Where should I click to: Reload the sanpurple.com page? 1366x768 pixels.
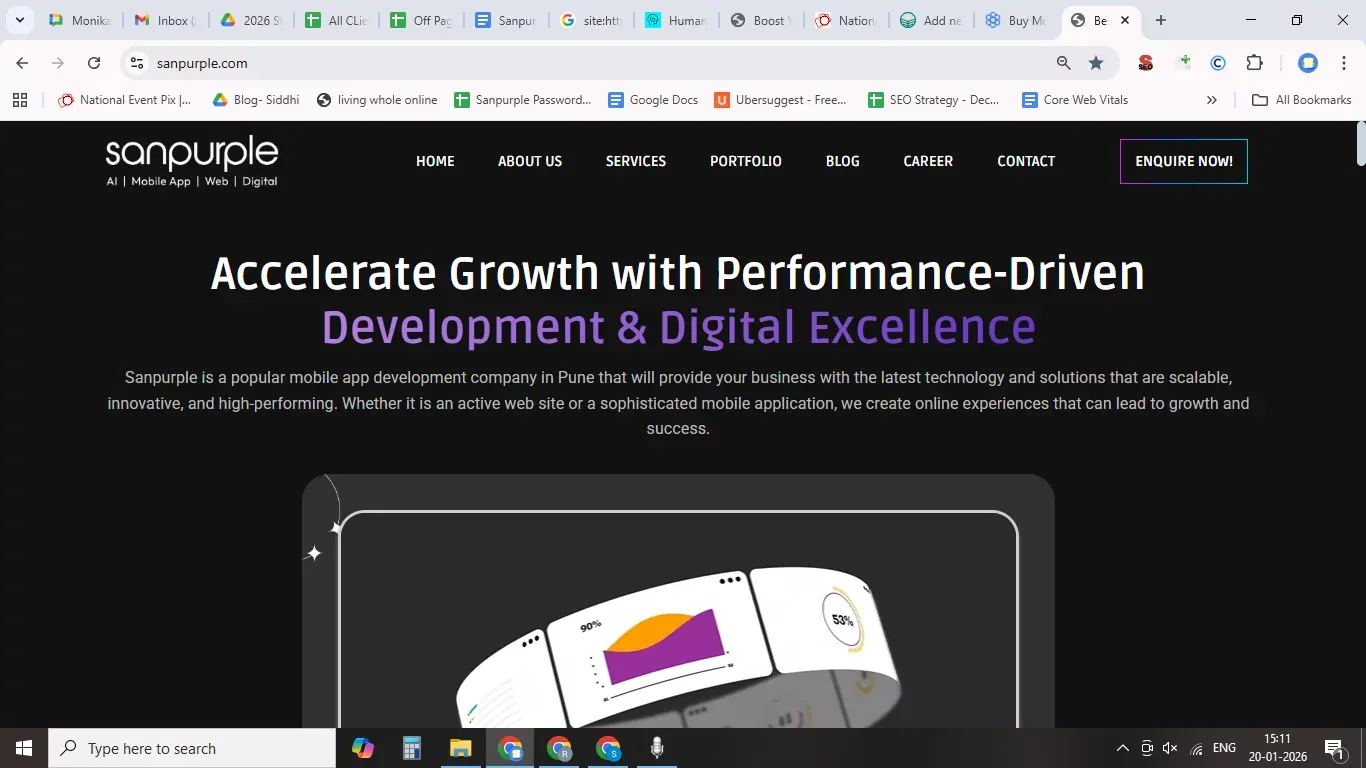(x=94, y=63)
